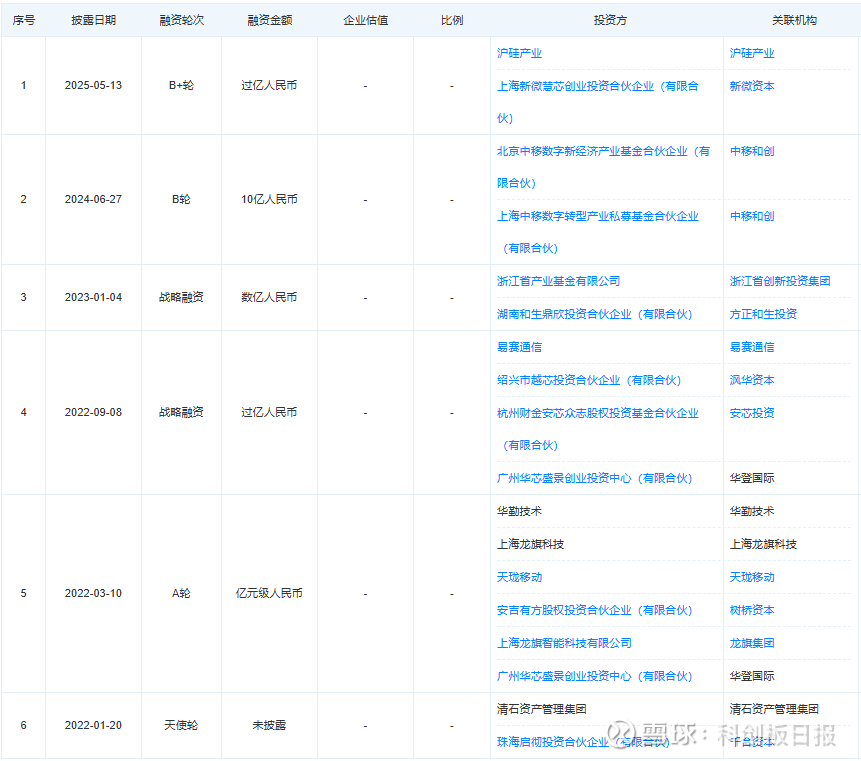The image size is (861, 761).
Task: Click 绍兴市越芯投资合伙企业 link
Action: click(x=589, y=380)
